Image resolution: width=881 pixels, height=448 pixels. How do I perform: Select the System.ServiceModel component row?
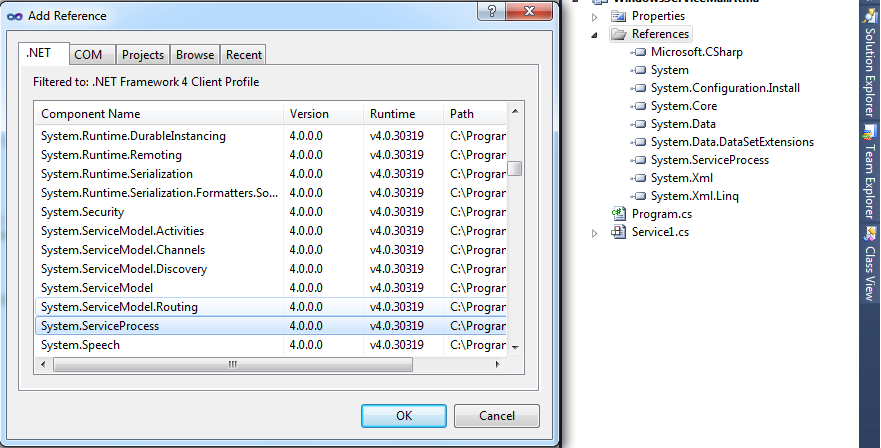click(x=270, y=288)
